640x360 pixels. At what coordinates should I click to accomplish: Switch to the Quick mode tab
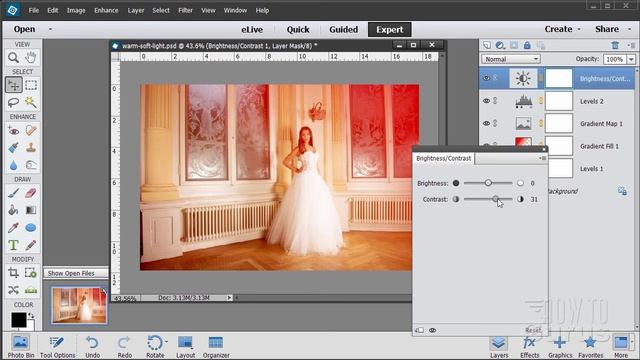point(298,29)
